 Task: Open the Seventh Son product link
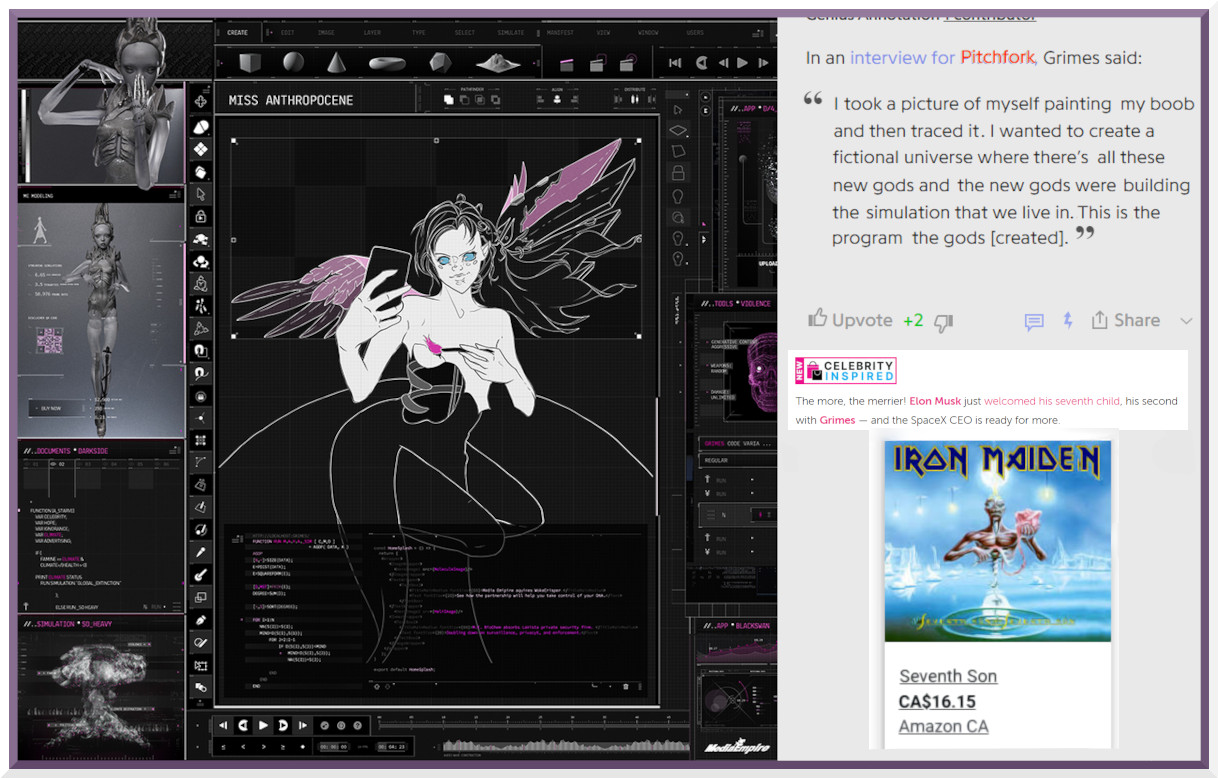tap(948, 676)
